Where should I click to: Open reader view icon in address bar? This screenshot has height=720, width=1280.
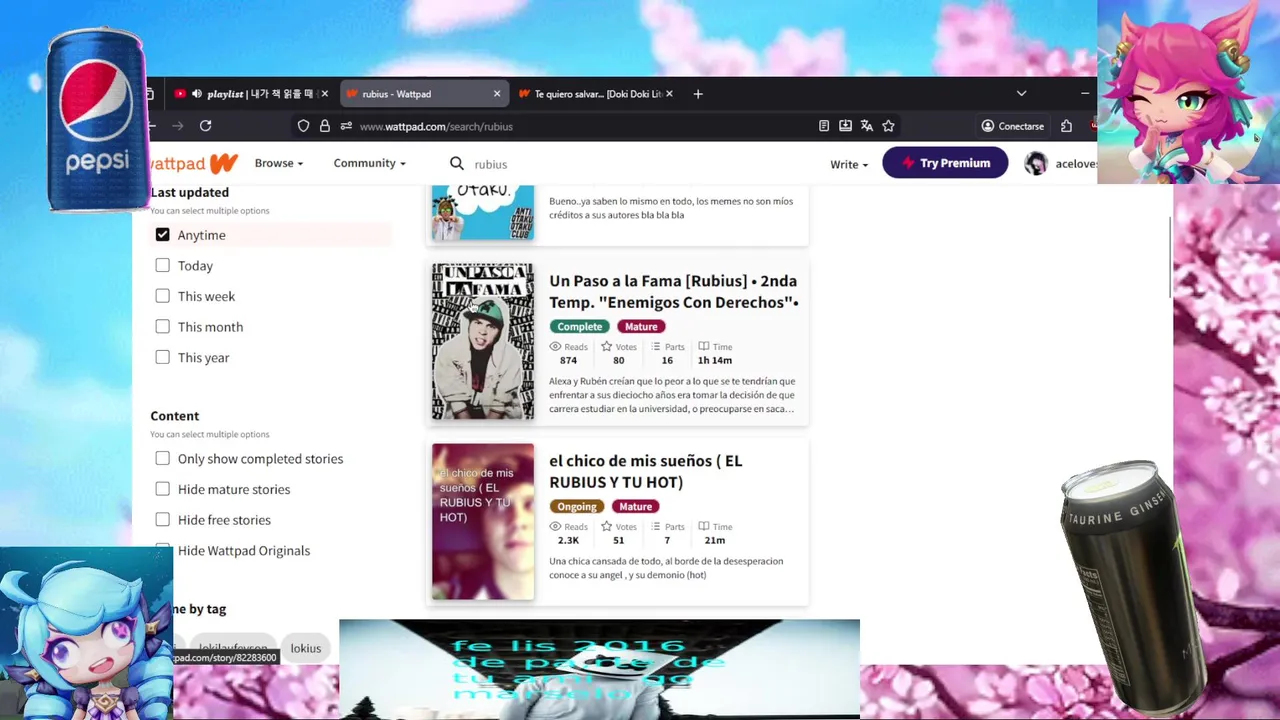point(823,126)
